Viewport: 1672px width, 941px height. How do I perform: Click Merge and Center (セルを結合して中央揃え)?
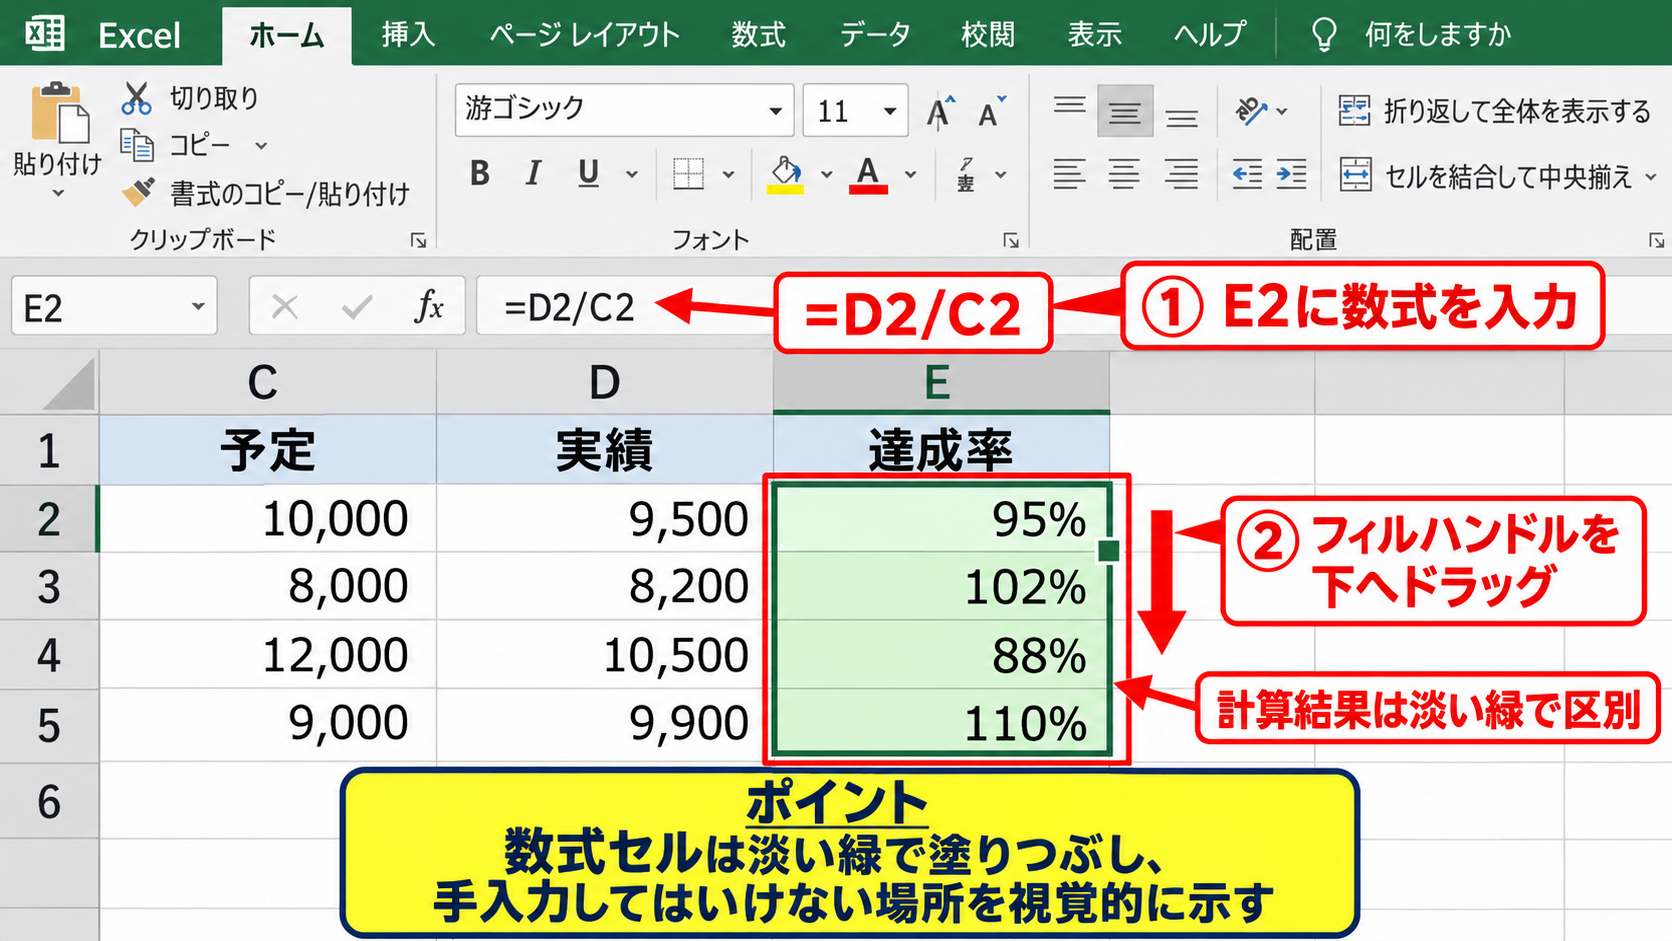1486,176
